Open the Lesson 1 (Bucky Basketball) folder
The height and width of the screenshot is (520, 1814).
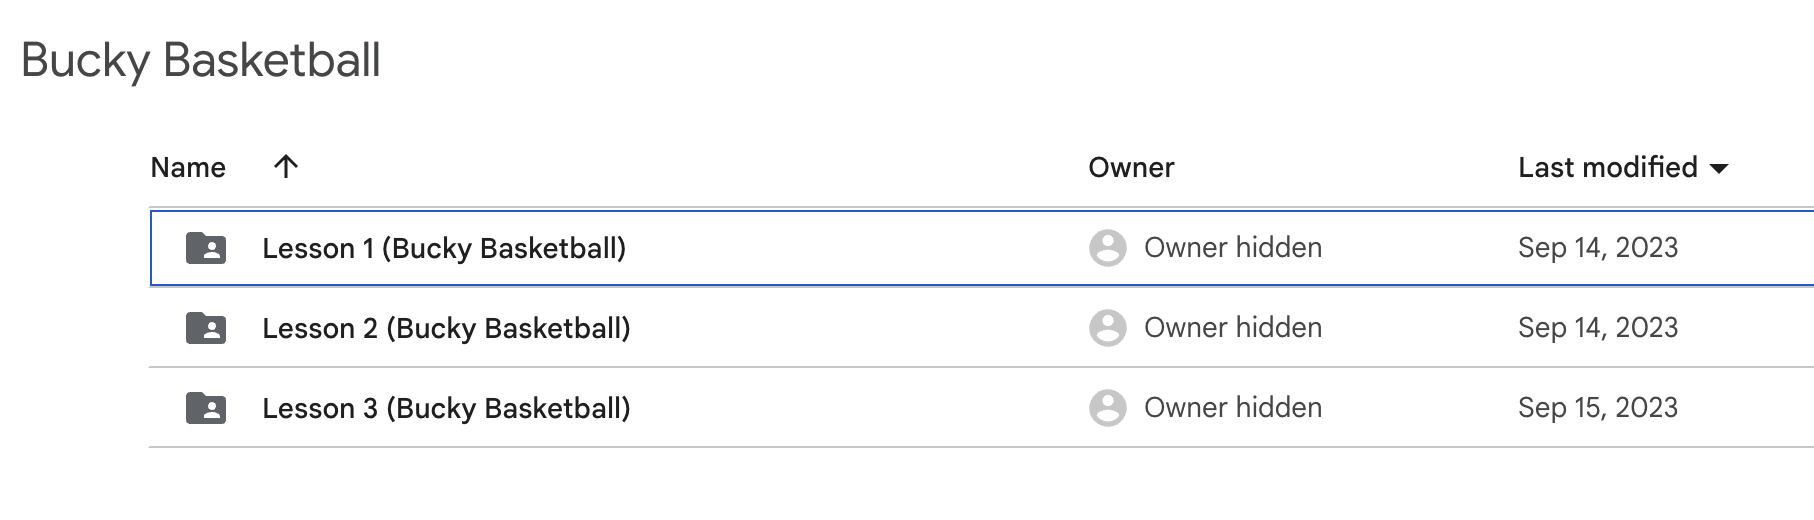point(444,248)
